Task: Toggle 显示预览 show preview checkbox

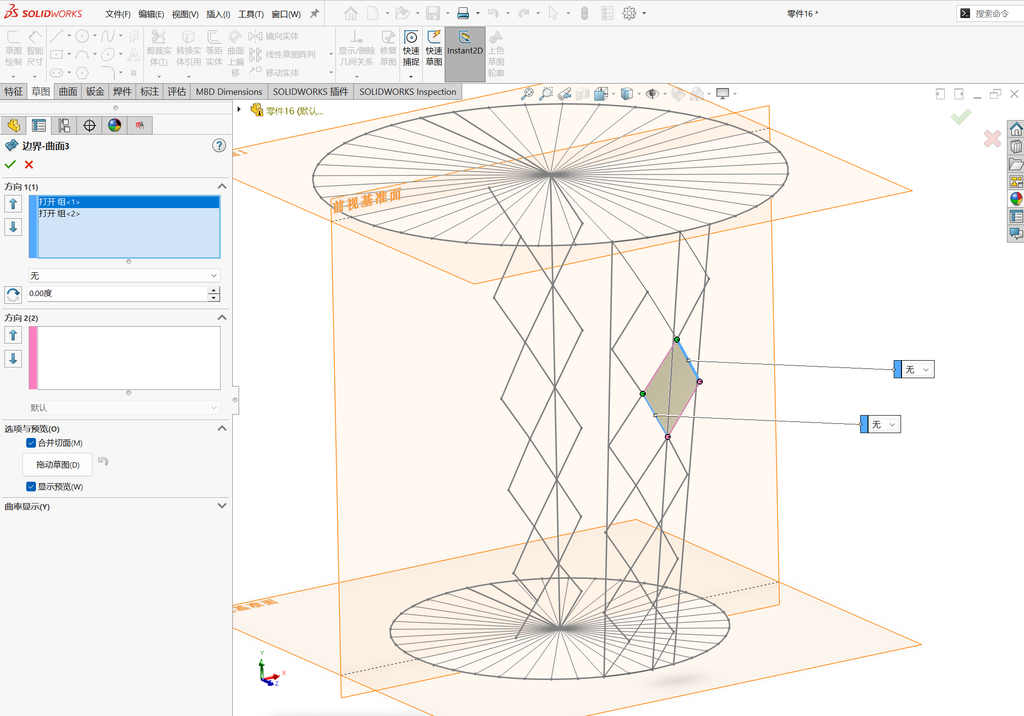Action: click(x=31, y=487)
